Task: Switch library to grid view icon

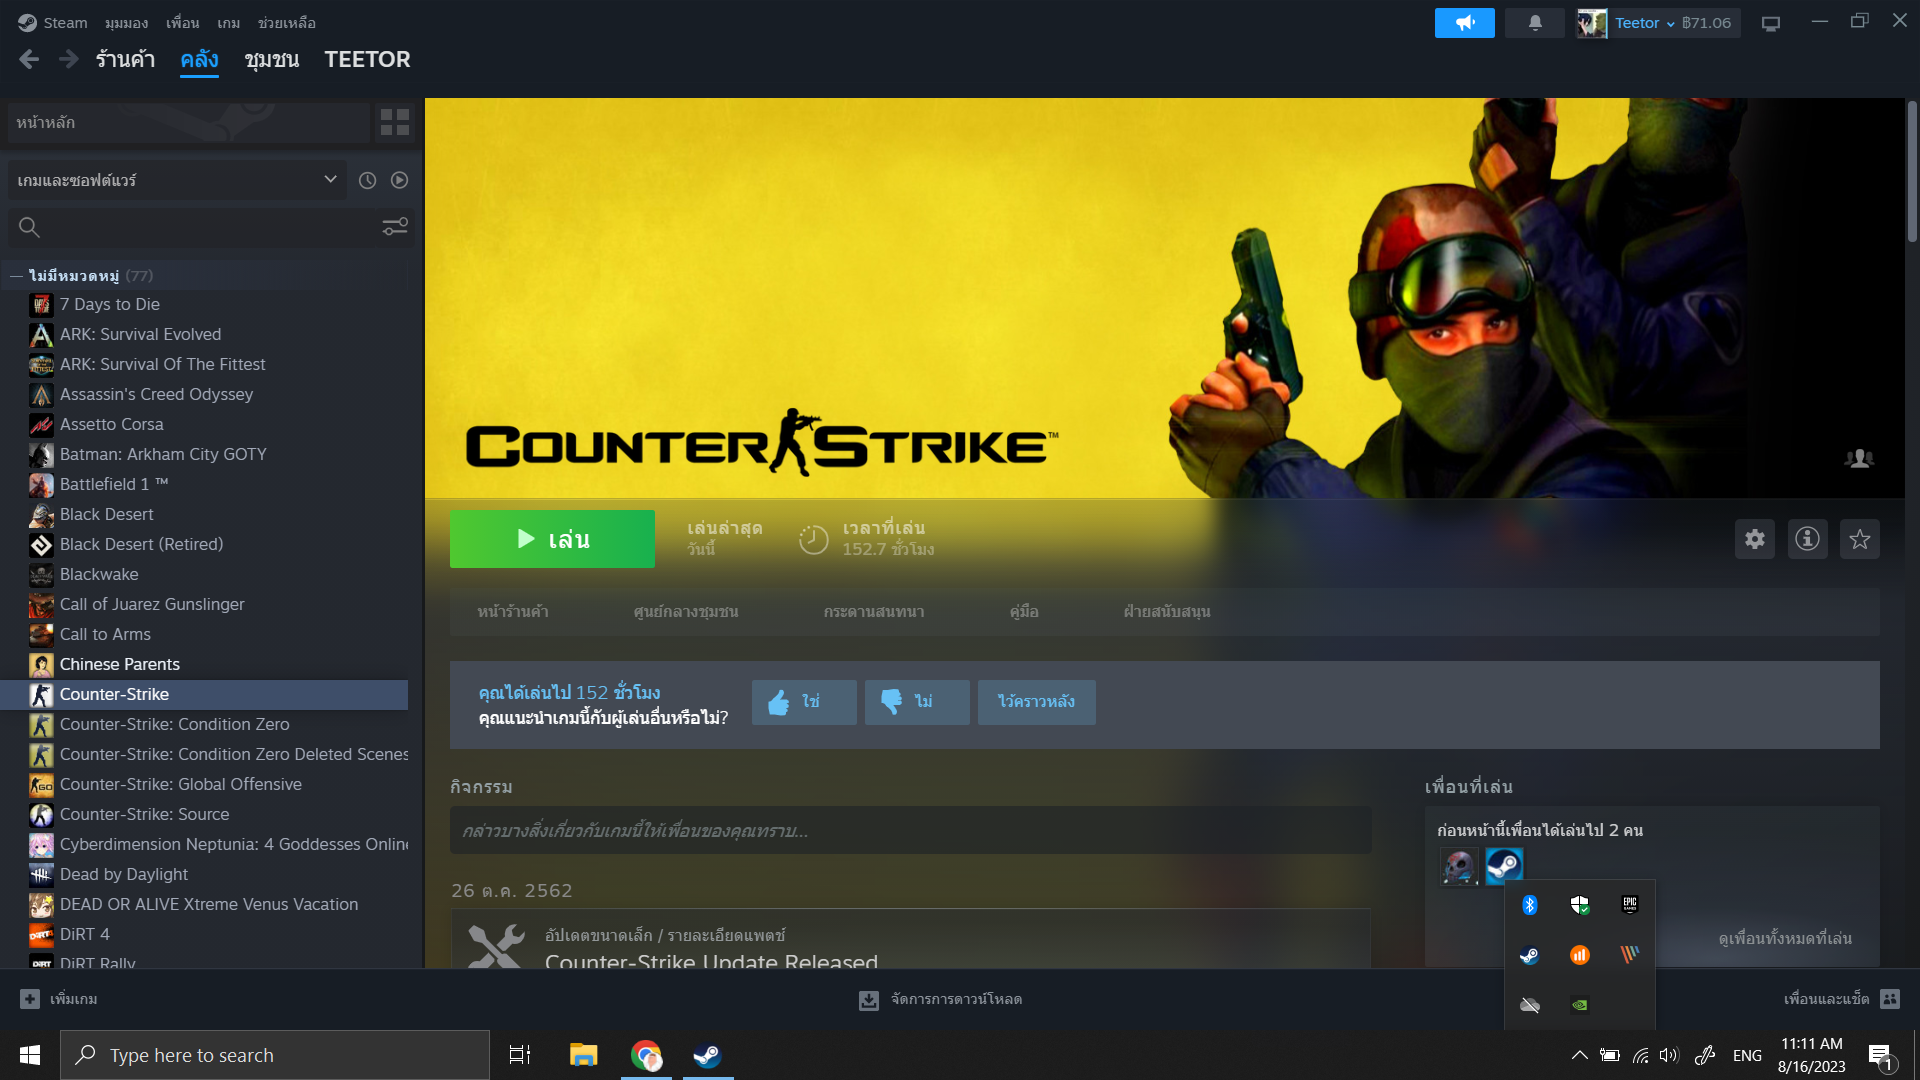Action: pos(395,122)
